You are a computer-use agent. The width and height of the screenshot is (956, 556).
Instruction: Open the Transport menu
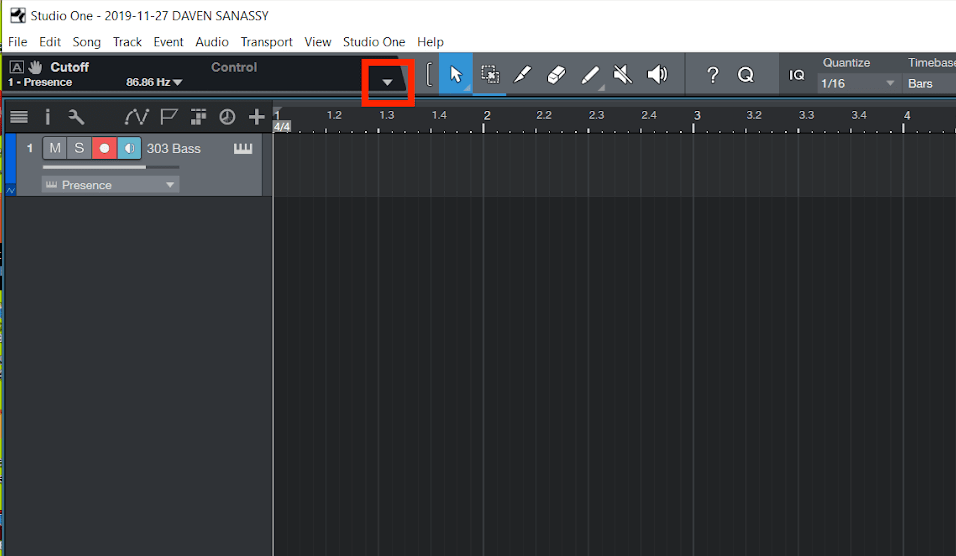click(x=266, y=41)
